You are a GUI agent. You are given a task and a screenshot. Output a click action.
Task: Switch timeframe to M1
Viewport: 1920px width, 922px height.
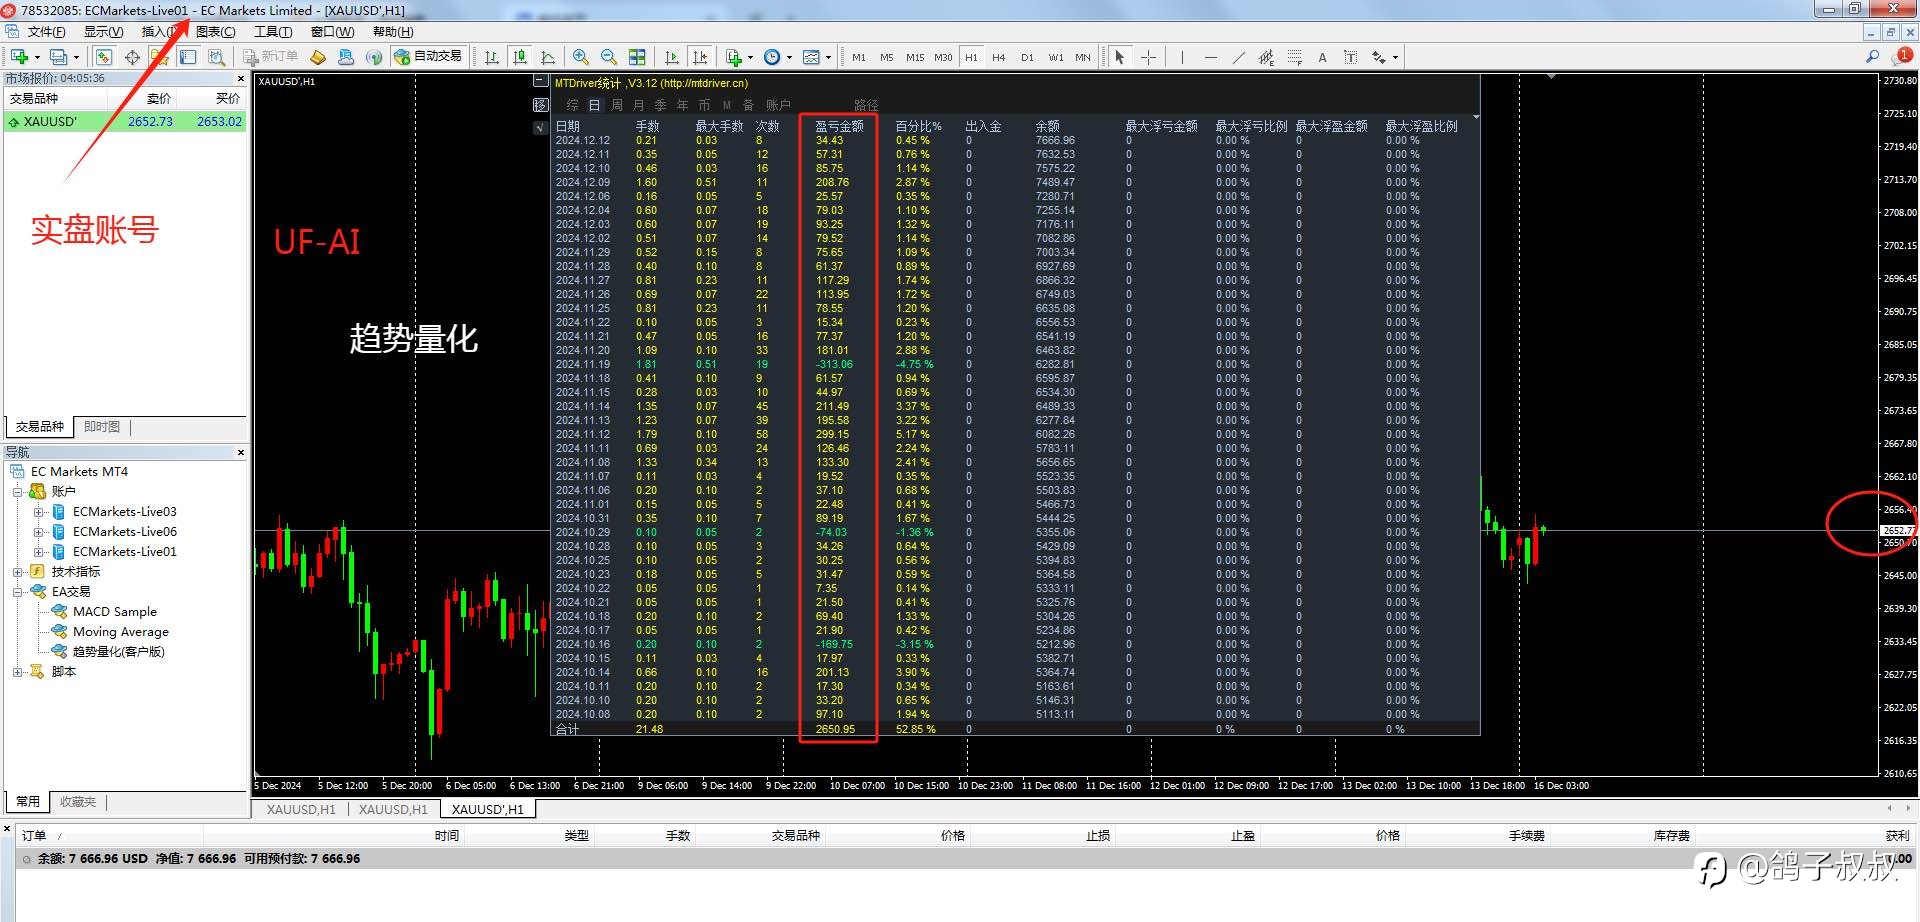pyautogui.click(x=859, y=57)
